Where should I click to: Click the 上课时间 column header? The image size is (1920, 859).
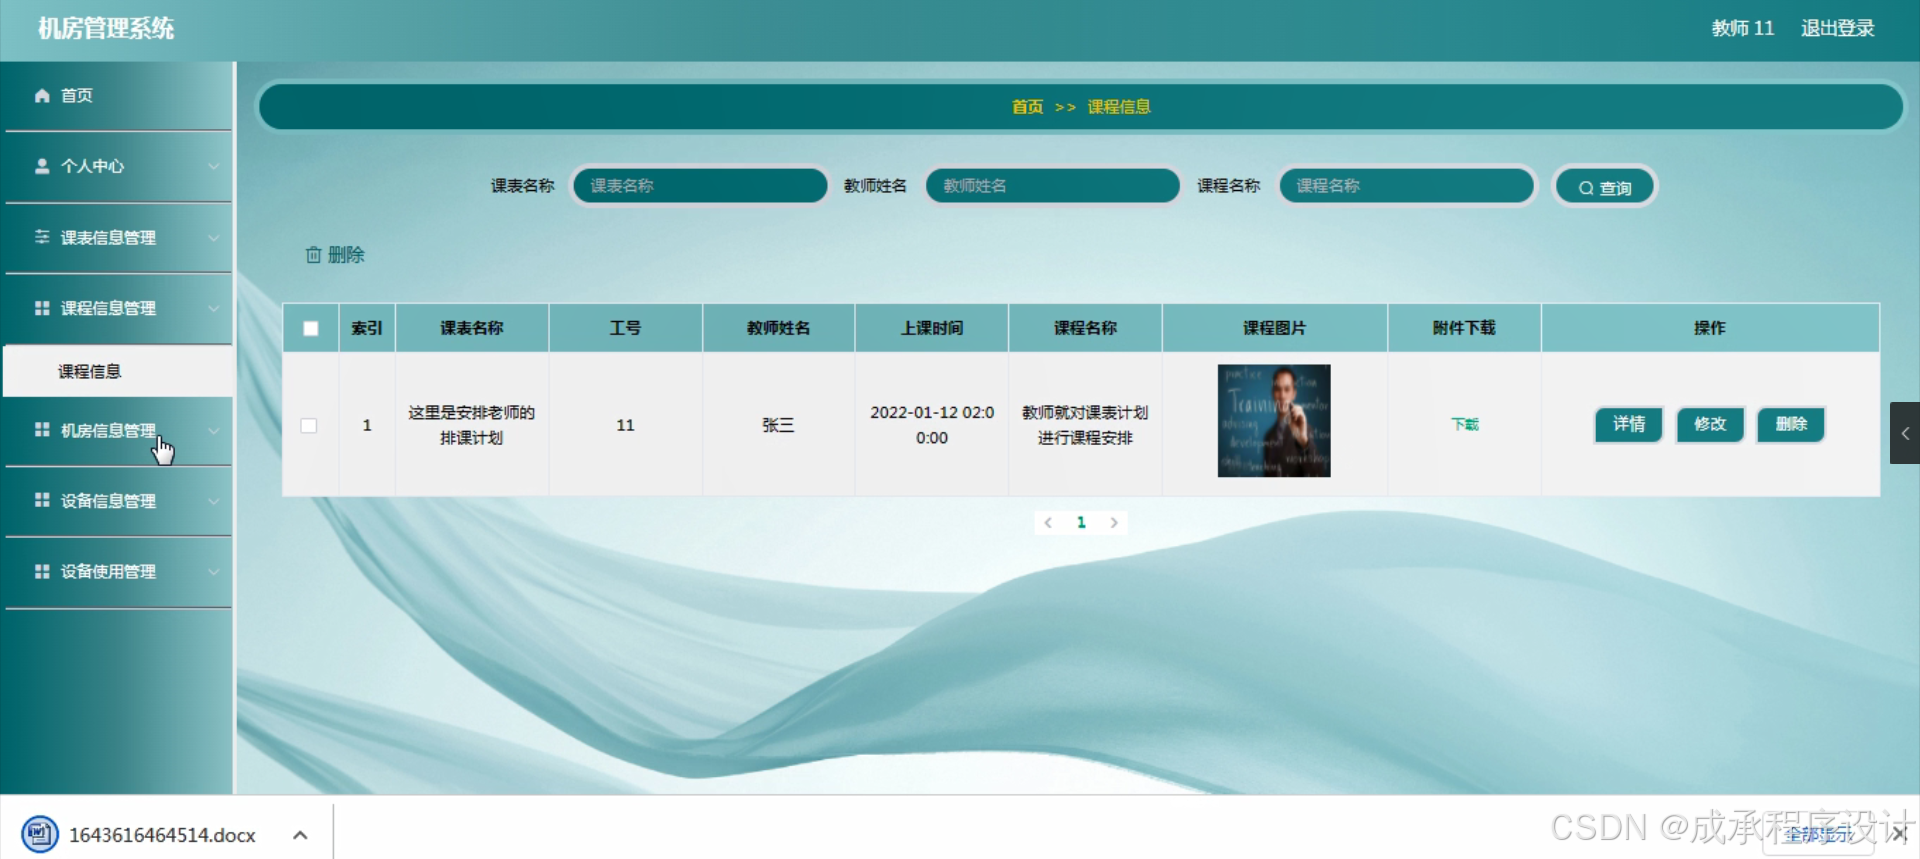coord(932,328)
